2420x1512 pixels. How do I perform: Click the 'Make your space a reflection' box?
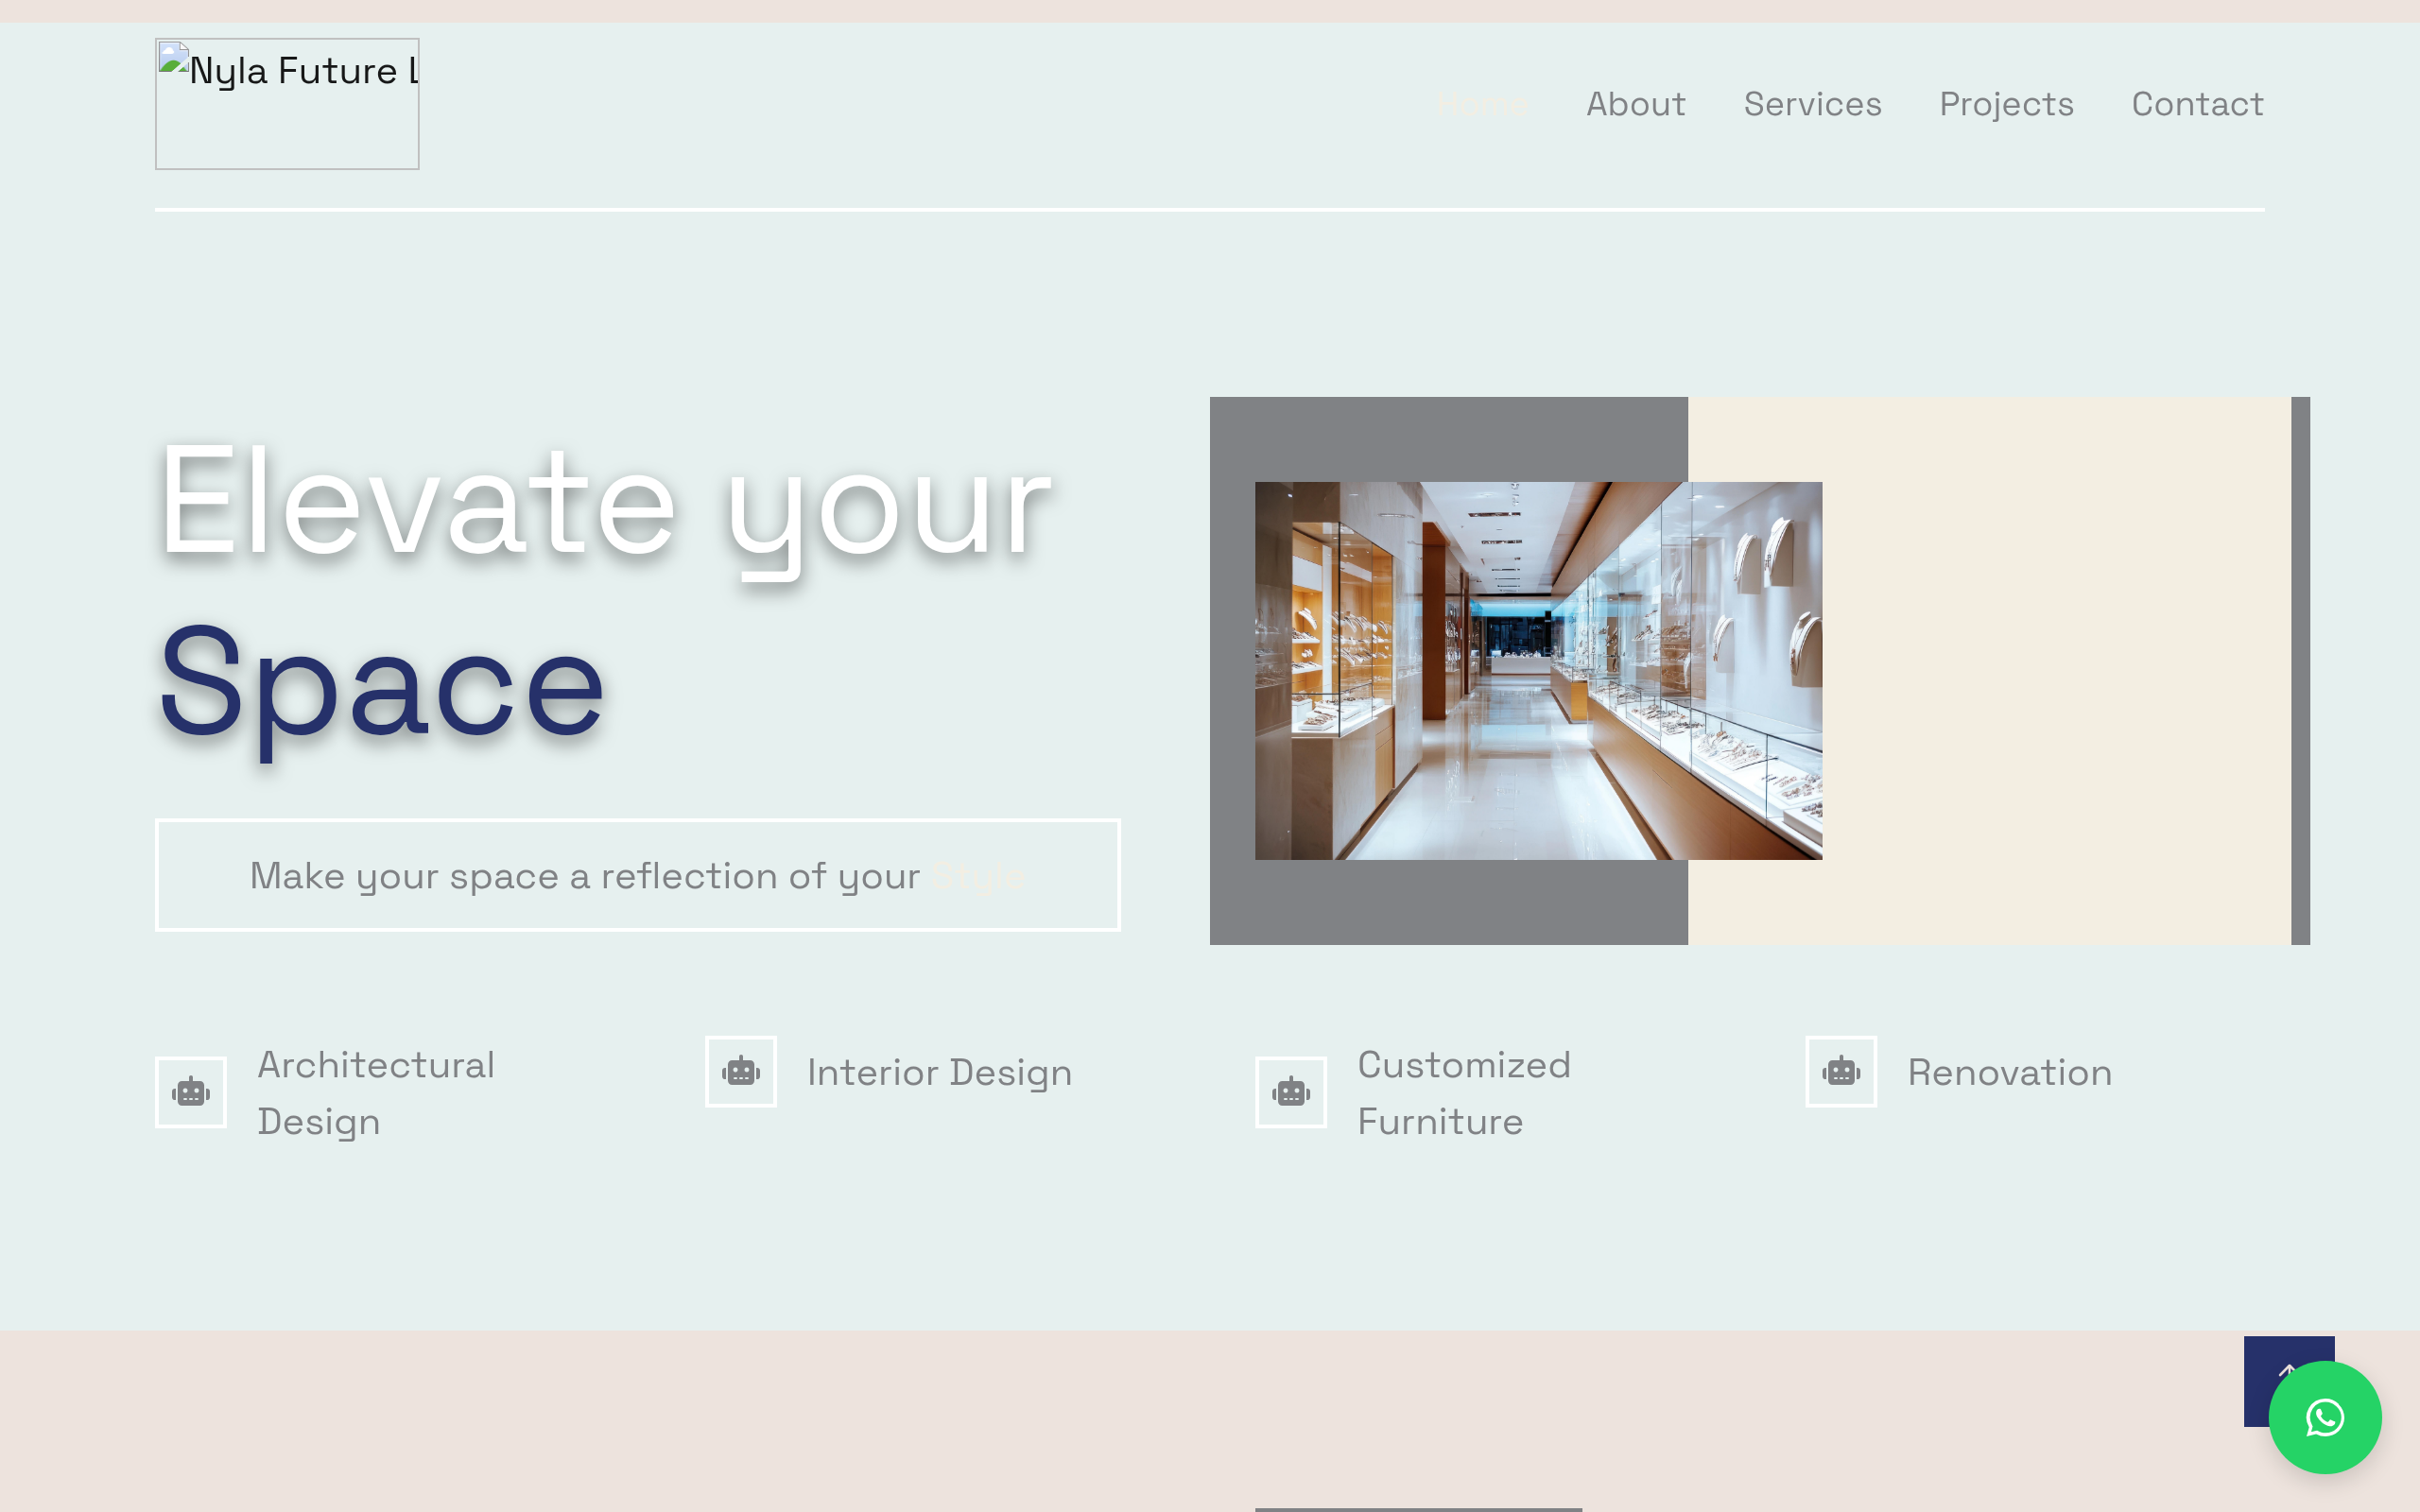637,875
